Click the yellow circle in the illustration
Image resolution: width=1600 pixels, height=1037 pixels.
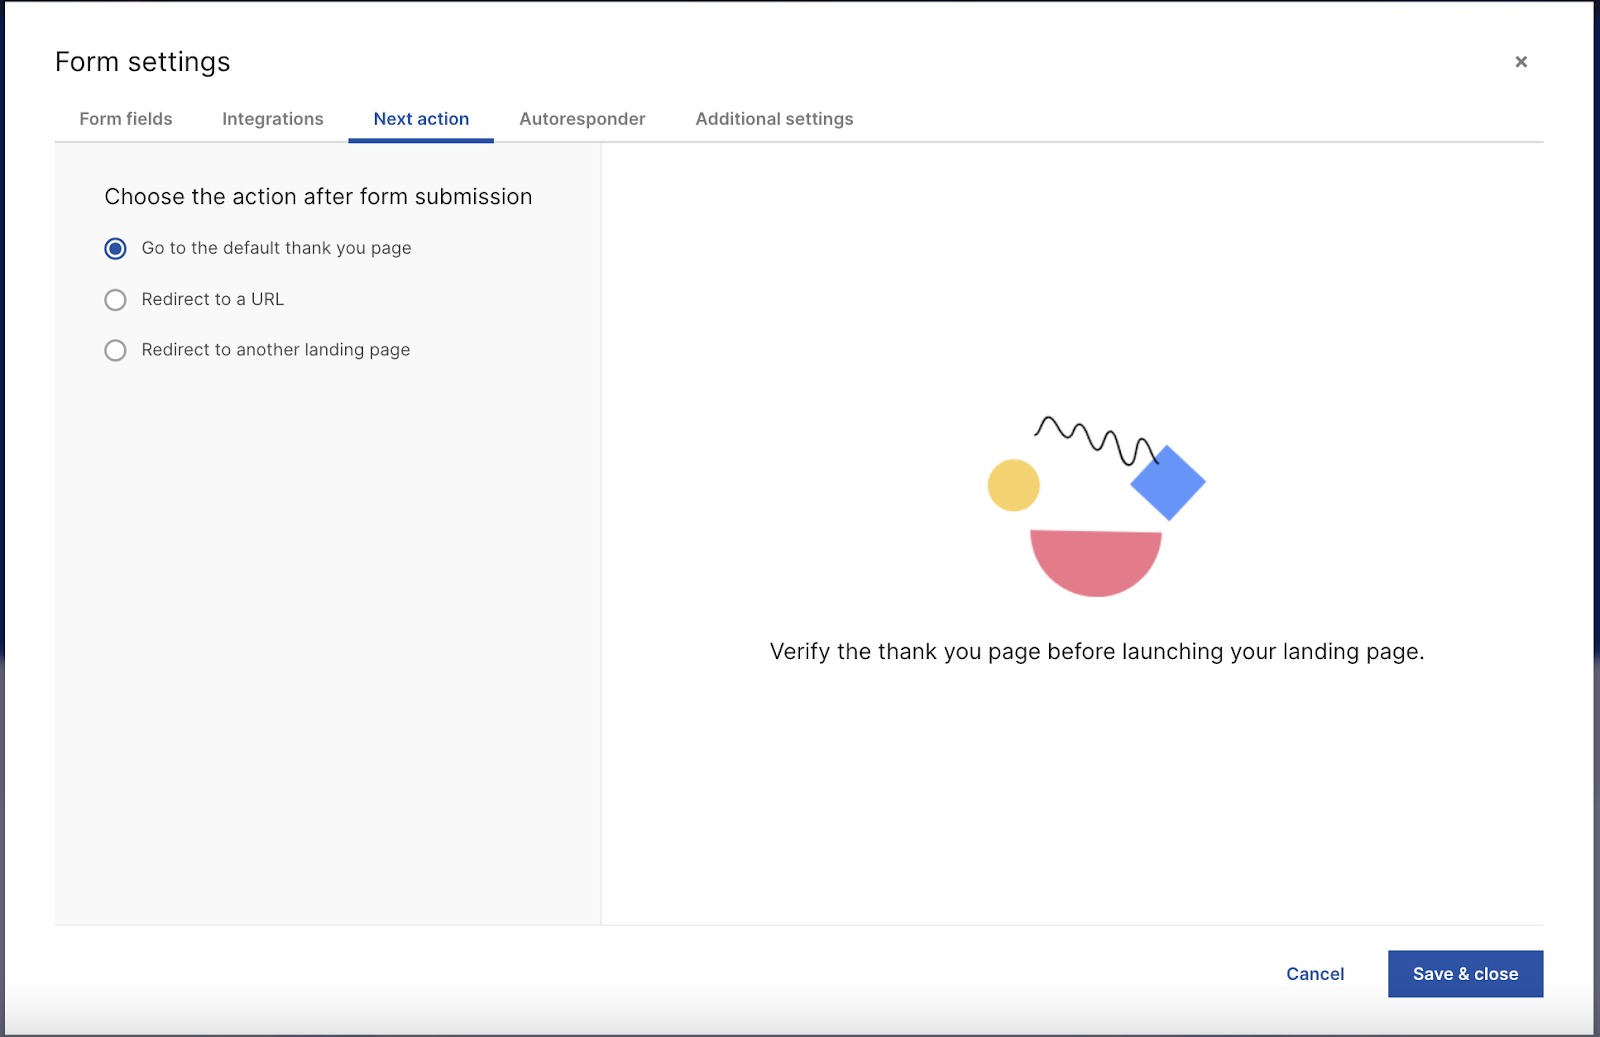click(x=1013, y=485)
